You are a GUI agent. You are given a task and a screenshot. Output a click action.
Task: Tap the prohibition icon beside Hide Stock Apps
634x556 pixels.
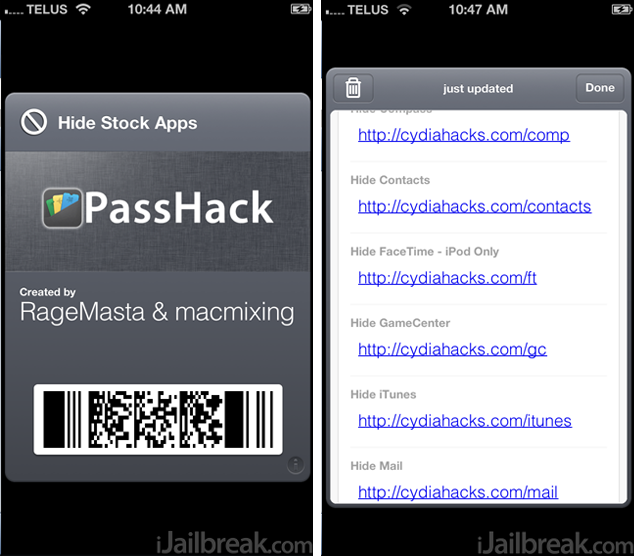click(34, 122)
